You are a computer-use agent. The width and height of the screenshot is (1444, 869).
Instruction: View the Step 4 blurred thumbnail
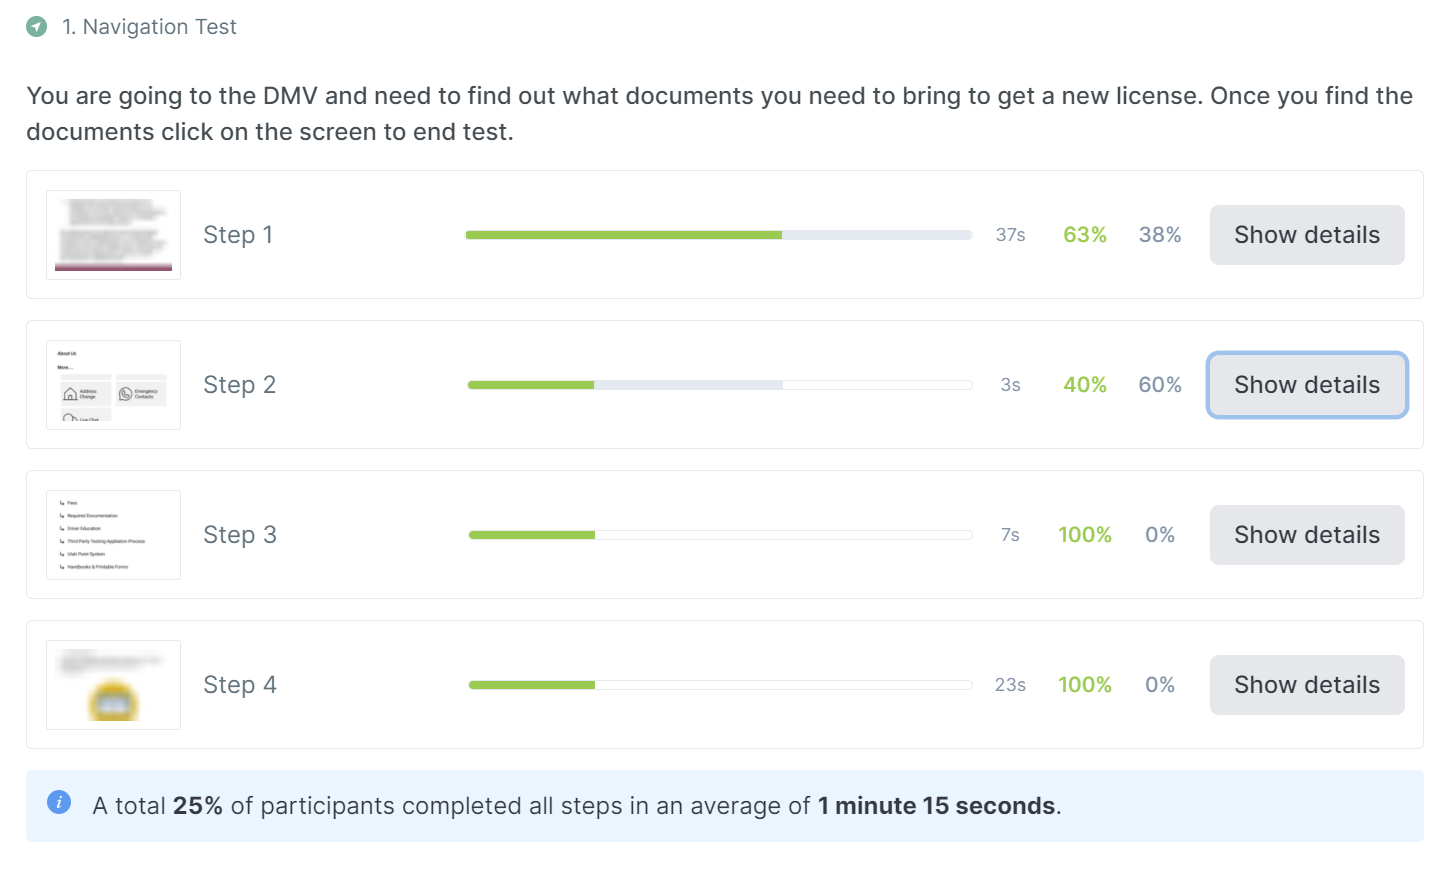pos(113,685)
